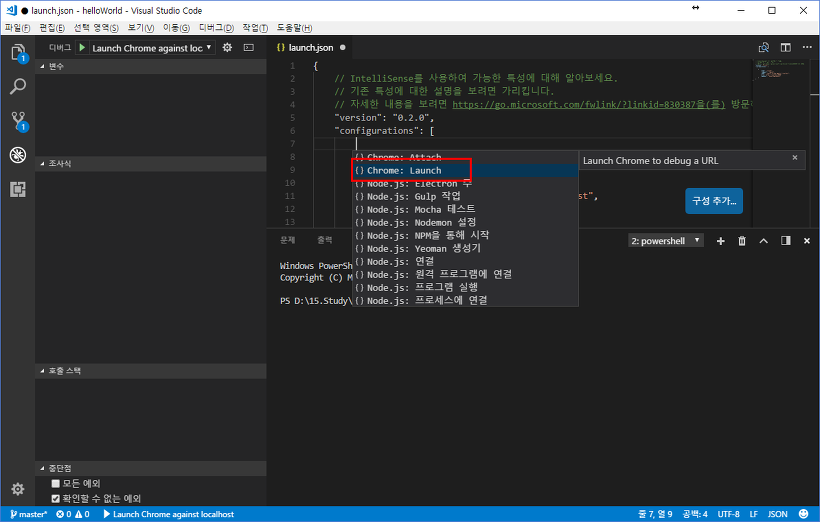Select Chrome: Attach suggestion
The image size is (820, 522).
pyautogui.click(x=465, y=157)
